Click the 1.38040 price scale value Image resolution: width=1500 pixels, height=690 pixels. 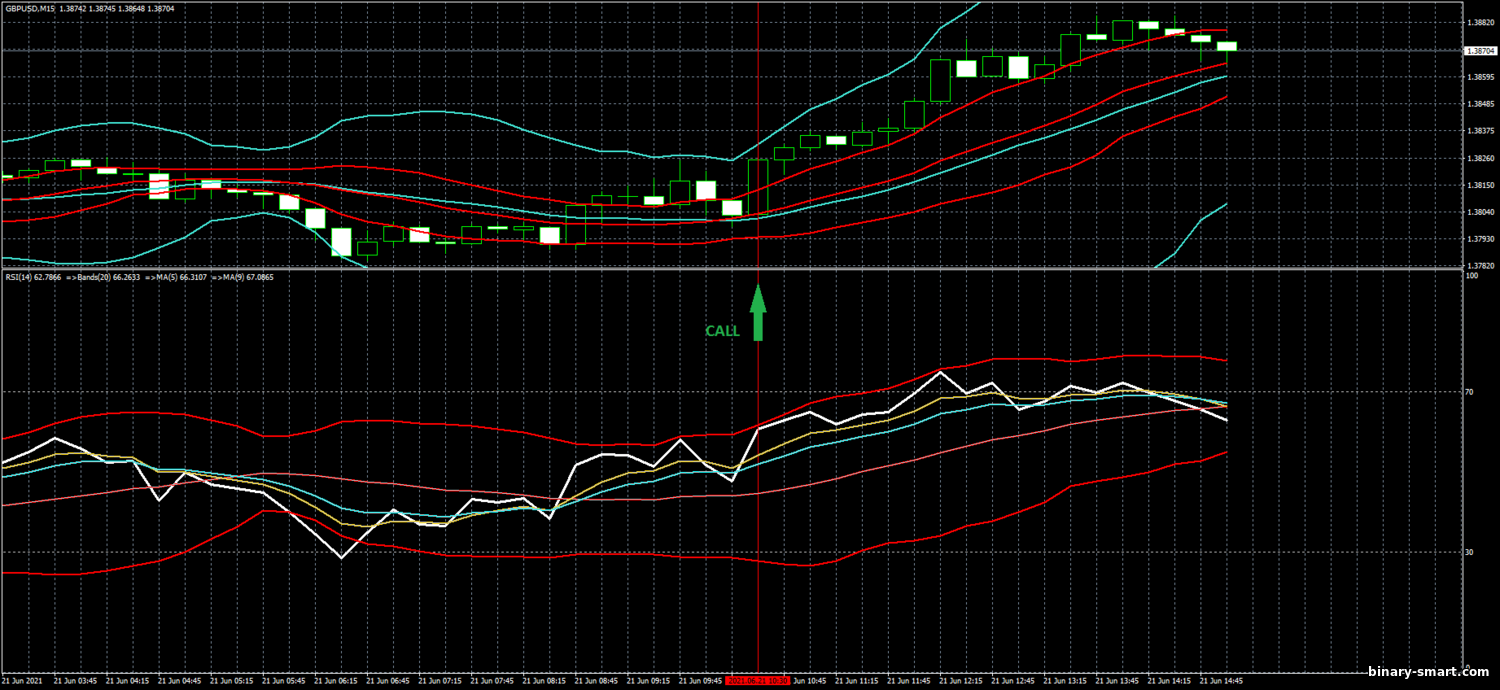point(1480,212)
